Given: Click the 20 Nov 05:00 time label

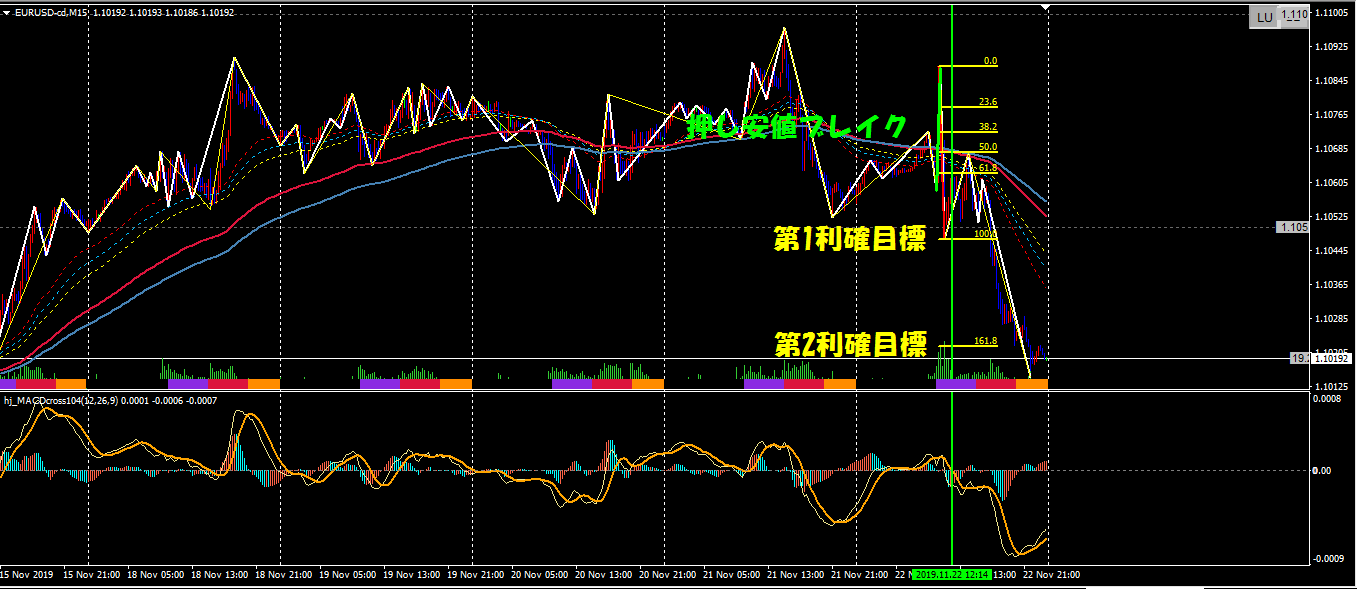Looking at the screenshot, I should click(x=540, y=575).
